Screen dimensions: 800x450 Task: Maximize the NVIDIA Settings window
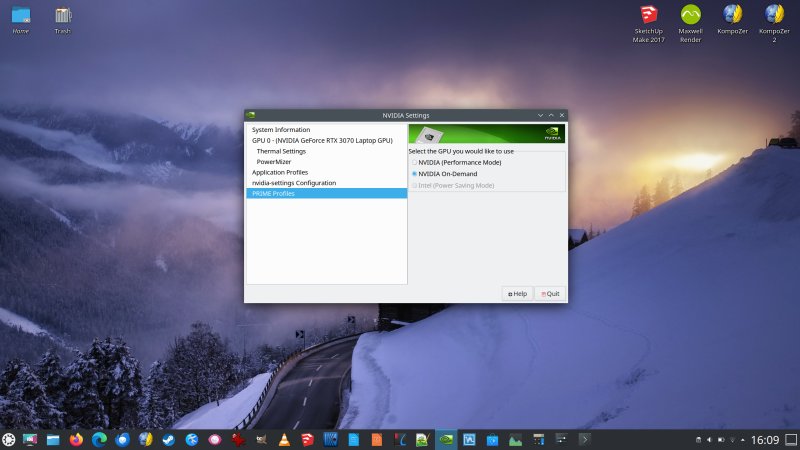click(551, 115)
